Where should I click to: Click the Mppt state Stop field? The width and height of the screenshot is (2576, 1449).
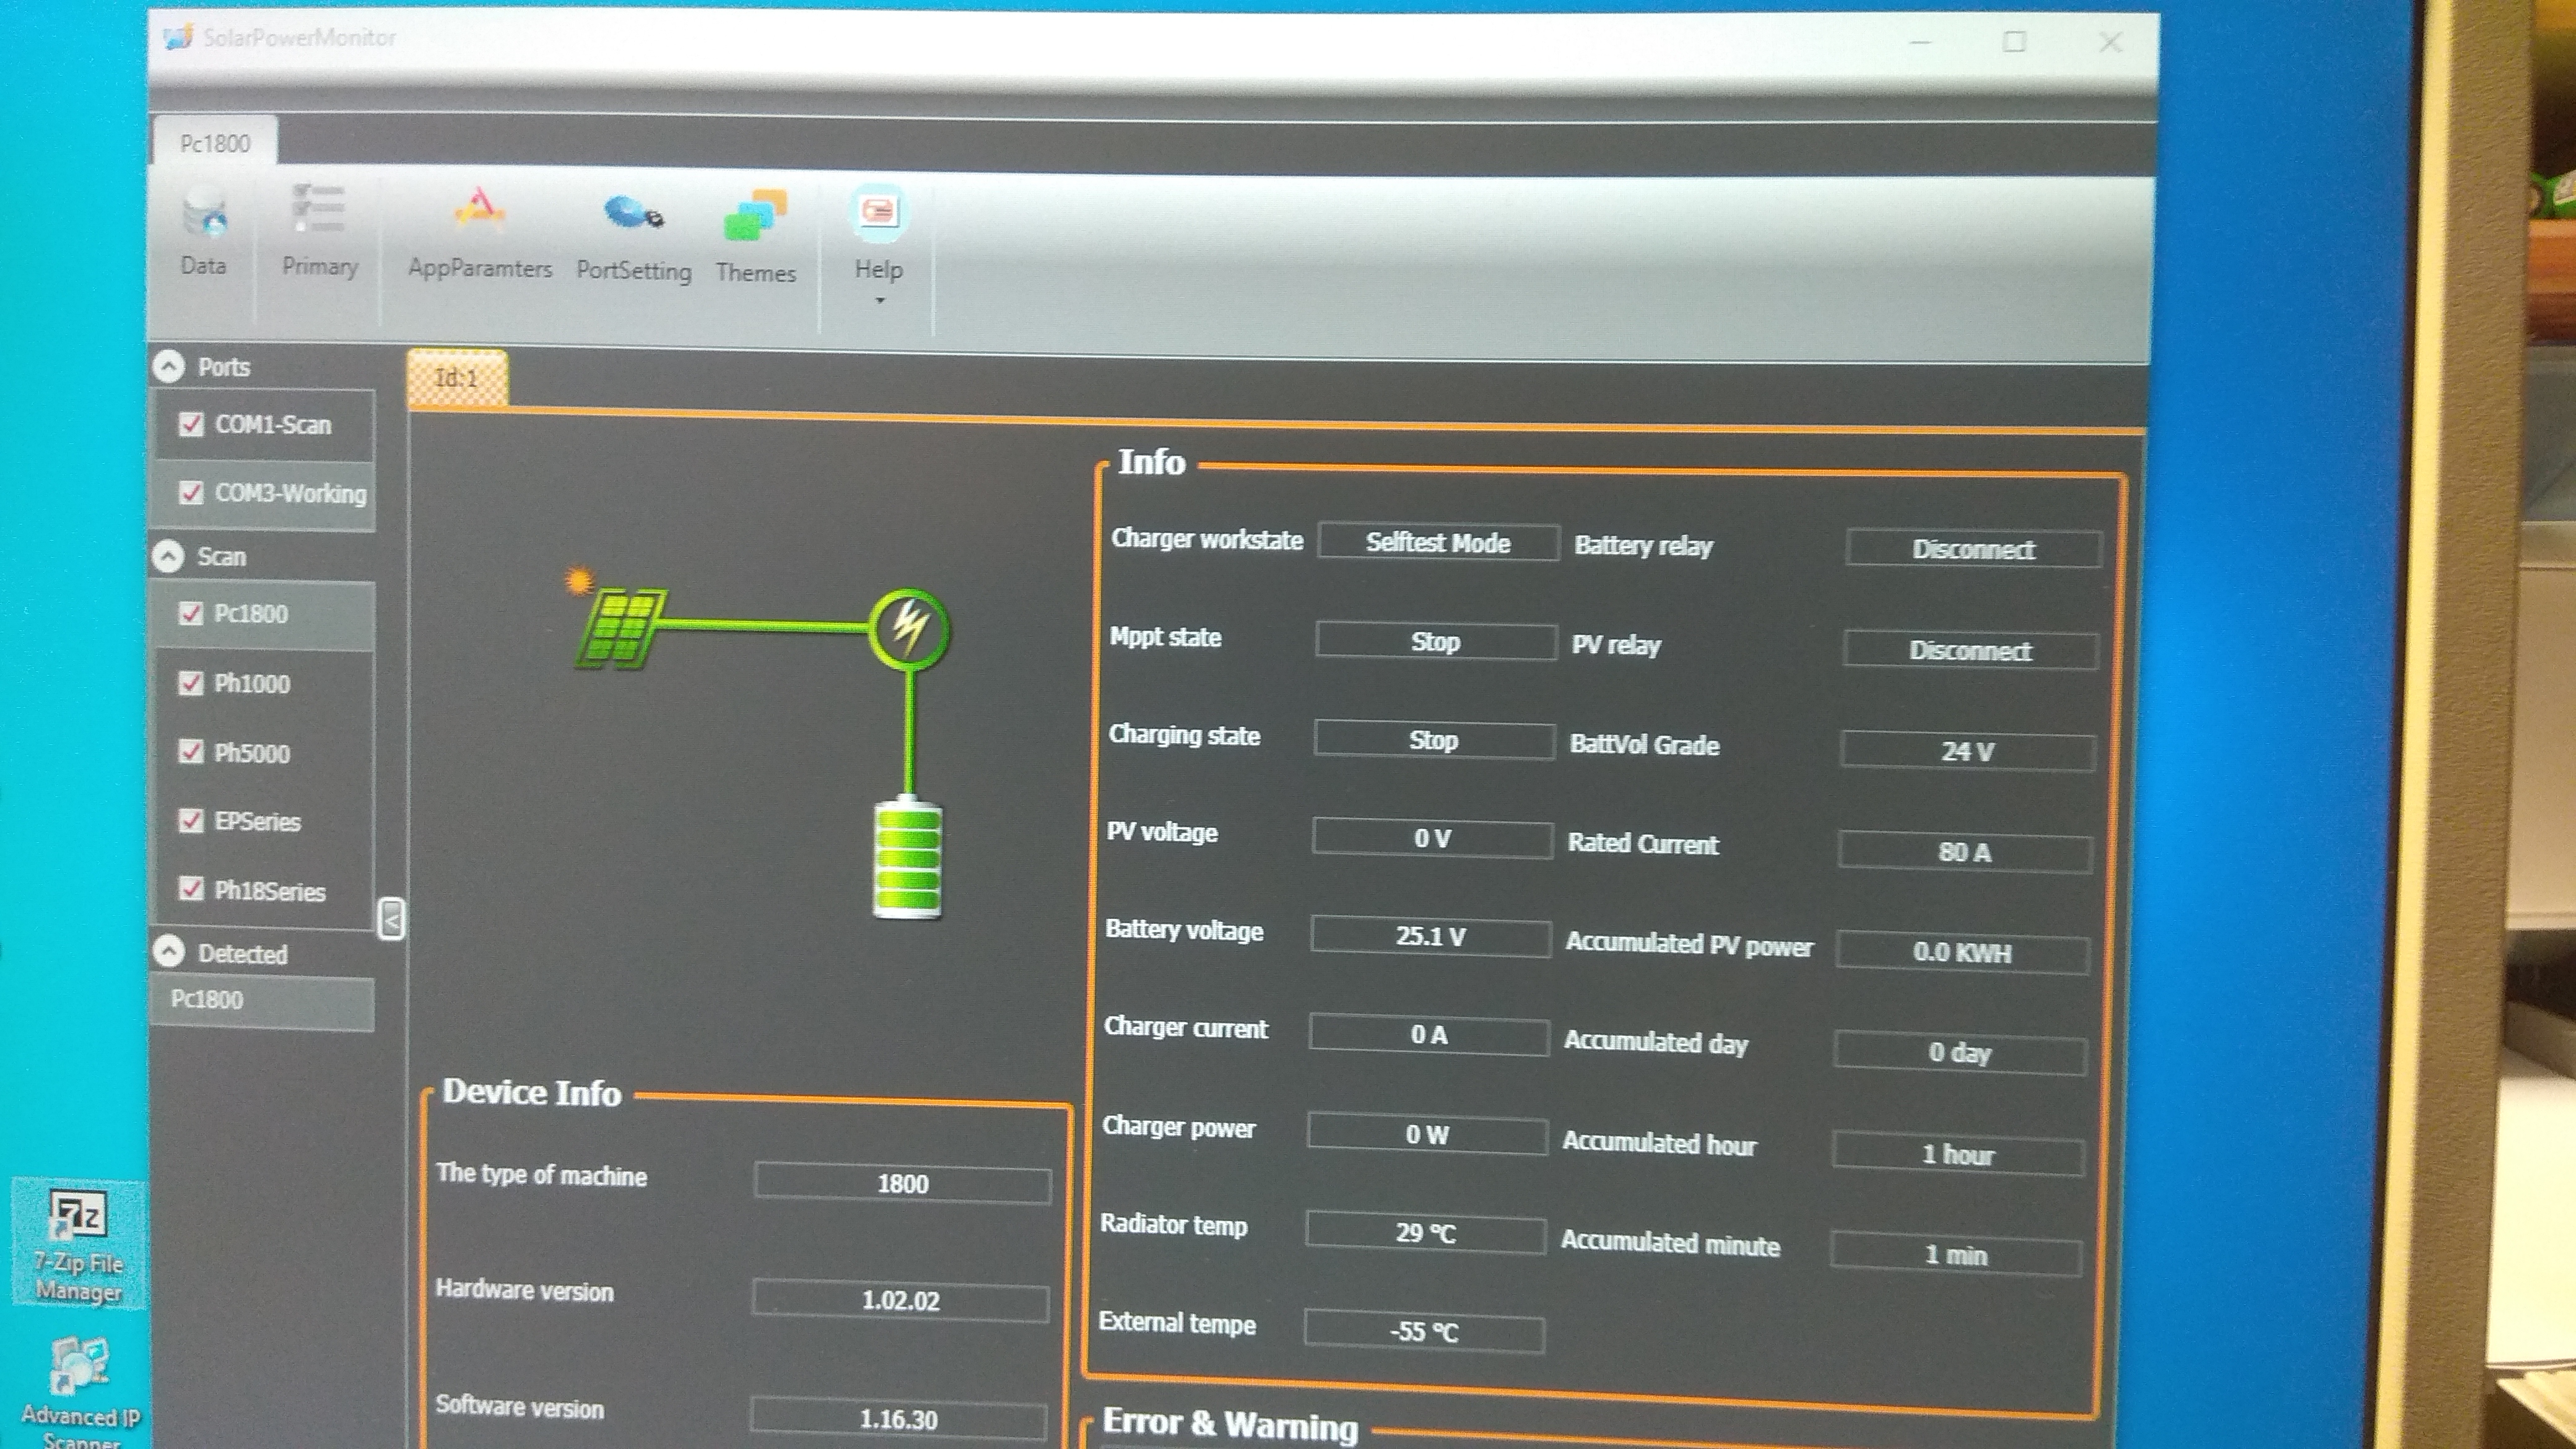coord(1436,641)
